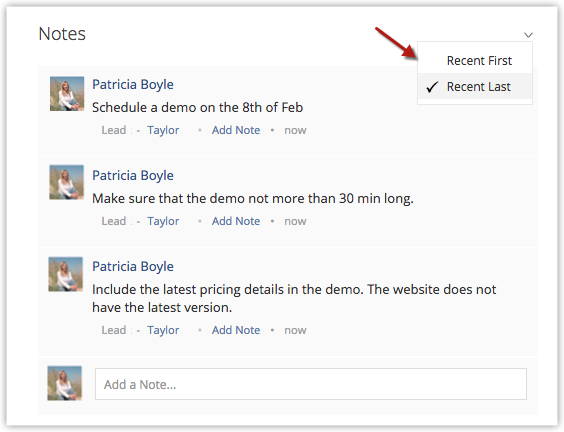
Task: Select the checked Recent Last option
Action: [475, 86]
